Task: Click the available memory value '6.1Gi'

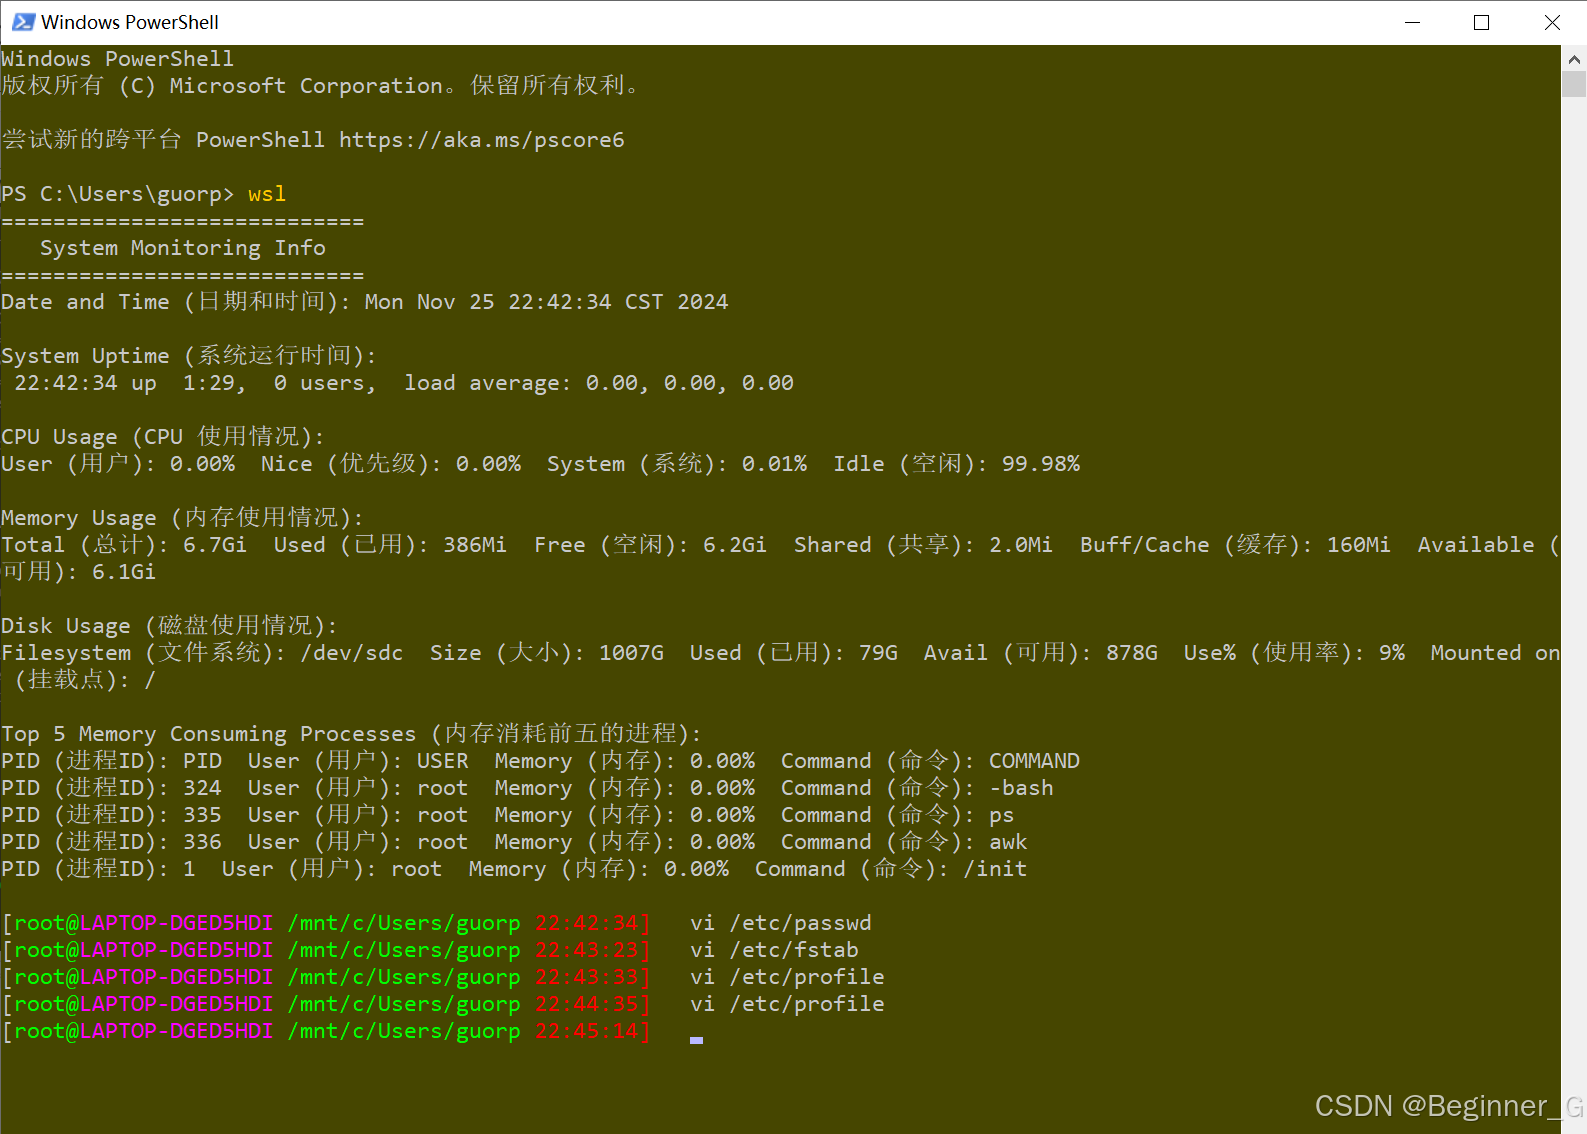Action: 124,572
